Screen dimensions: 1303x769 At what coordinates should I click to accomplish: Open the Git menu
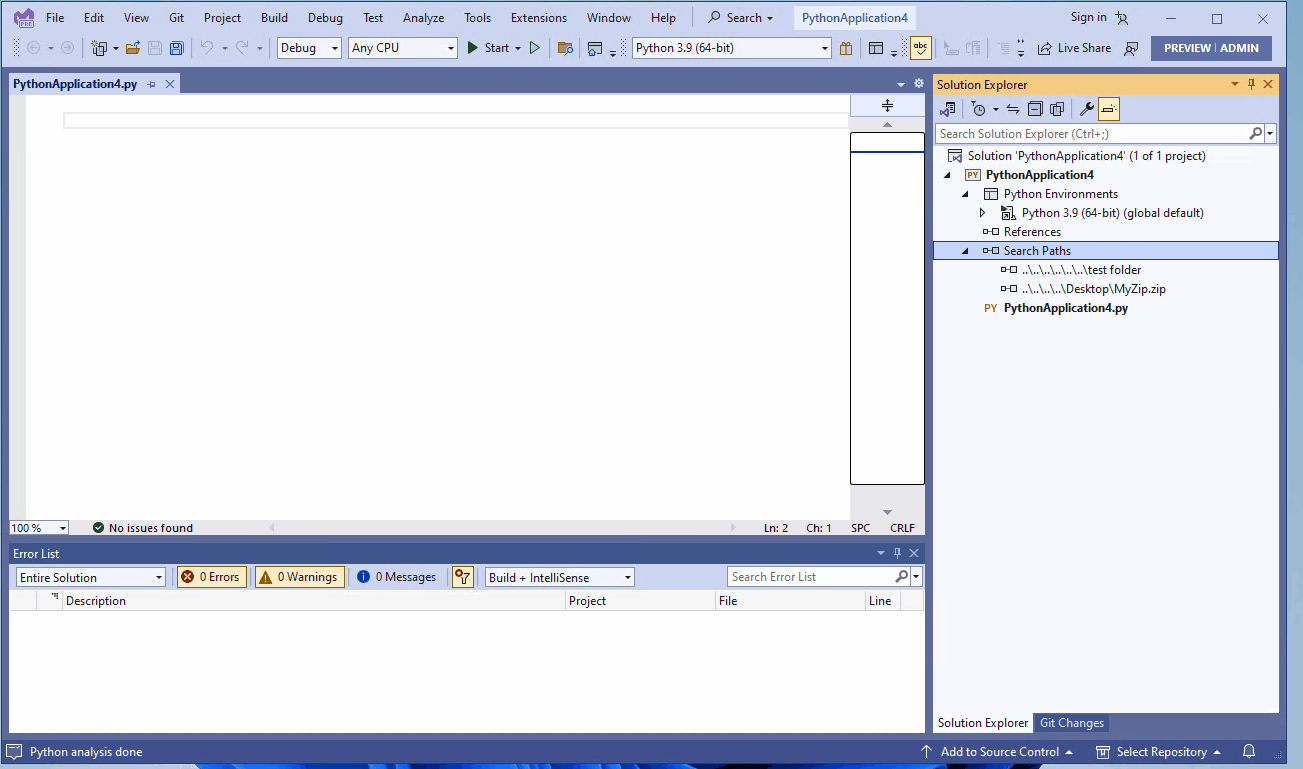click(x=176, y=16)
